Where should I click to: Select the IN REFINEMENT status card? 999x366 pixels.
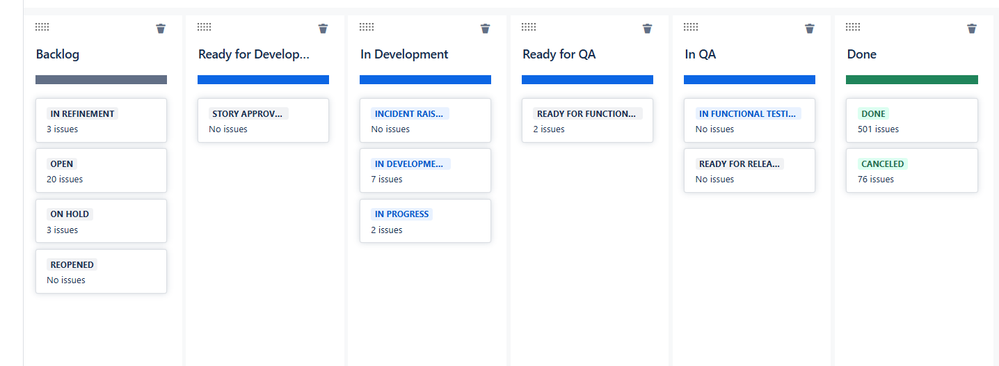coord(101,121)
